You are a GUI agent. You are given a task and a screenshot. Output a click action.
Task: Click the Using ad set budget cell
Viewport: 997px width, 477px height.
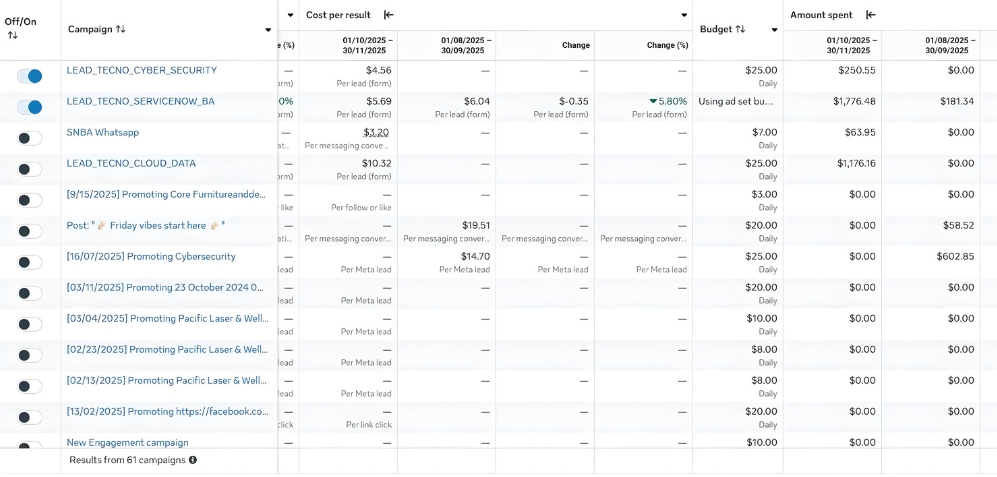coord(736,101)
